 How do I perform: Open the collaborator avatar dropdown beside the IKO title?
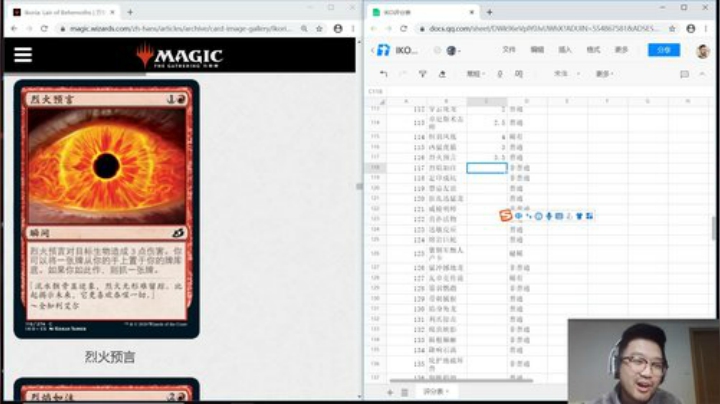point(453,50)
